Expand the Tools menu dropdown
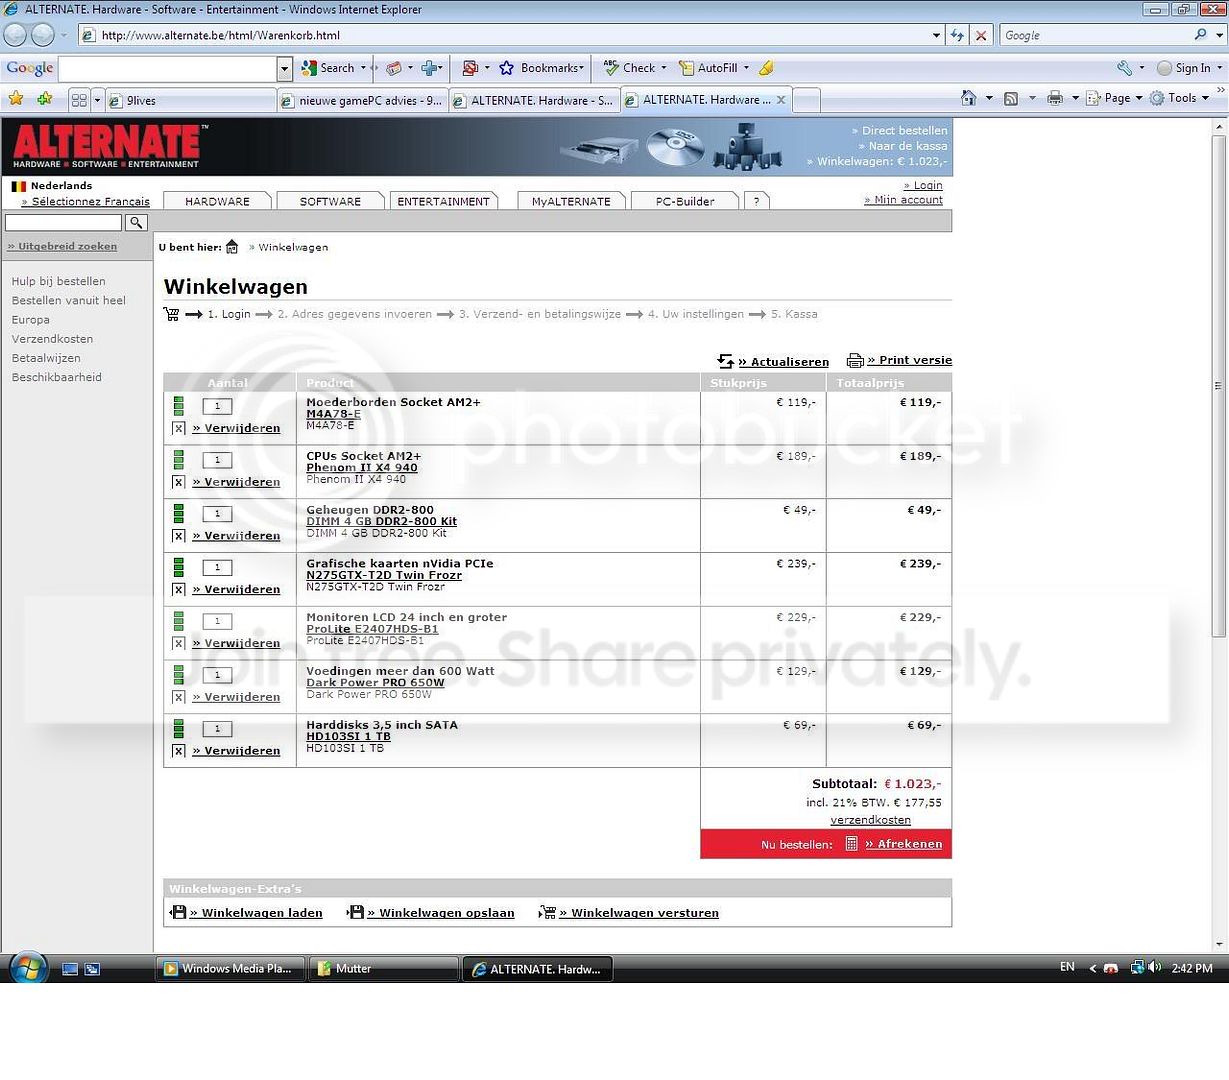The height and width of the screenshot is (1080, 1229). pyautogui.click(x=1205, y=98)
